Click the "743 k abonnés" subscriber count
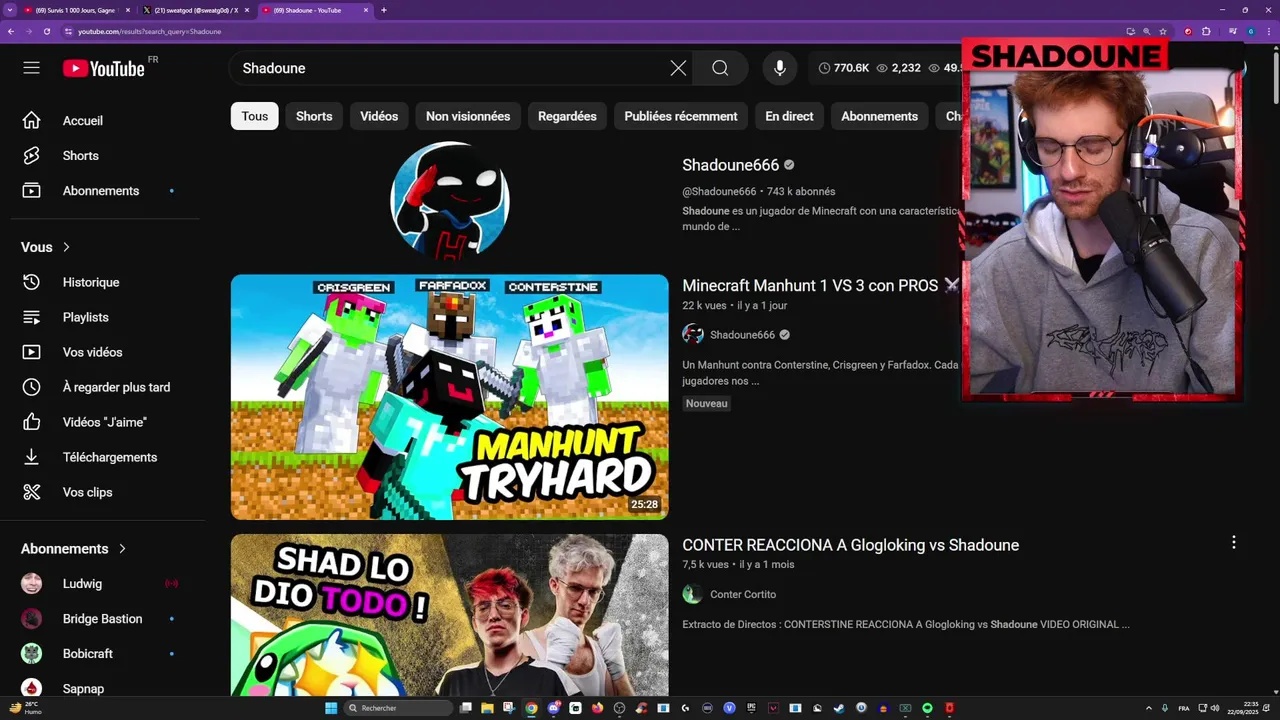This screenshot has height=720, width=1280. click(x=801, y=191)
